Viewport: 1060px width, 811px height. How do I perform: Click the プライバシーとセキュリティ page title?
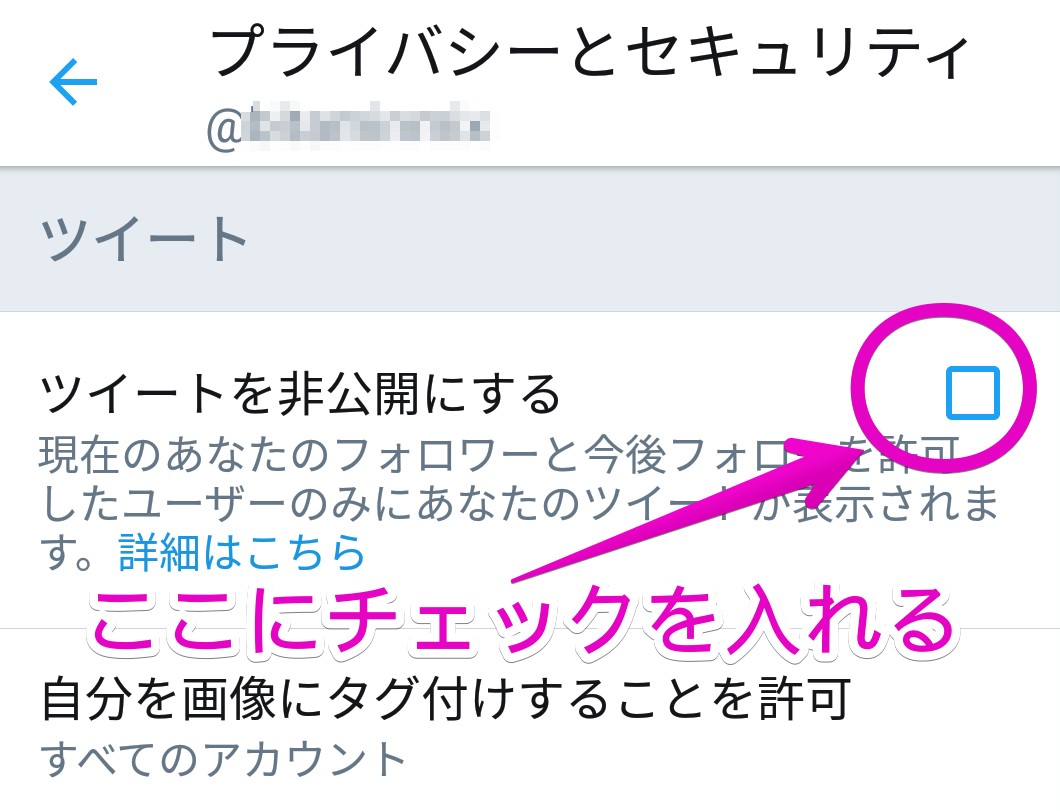591,53
